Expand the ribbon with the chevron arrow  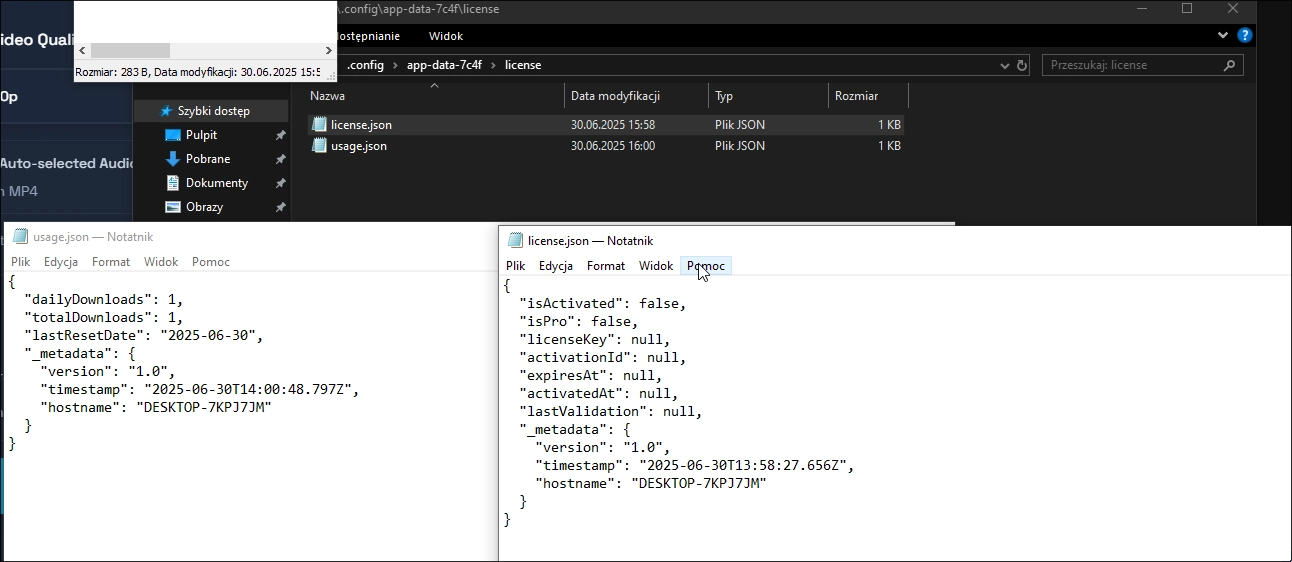pos(1223,35)
